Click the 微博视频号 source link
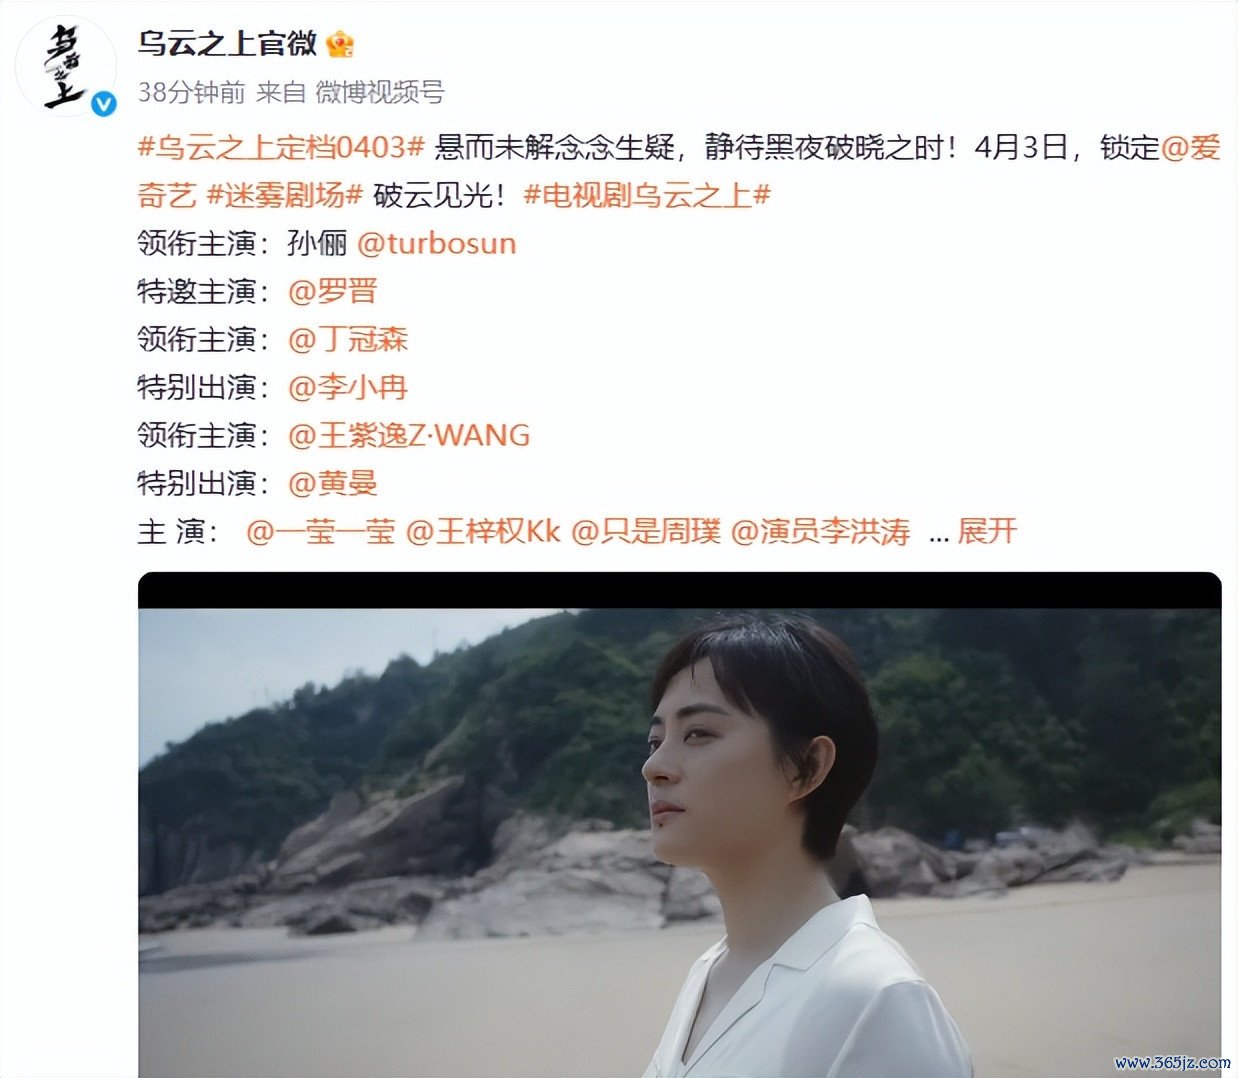1238x1078 pixels. 380,93
